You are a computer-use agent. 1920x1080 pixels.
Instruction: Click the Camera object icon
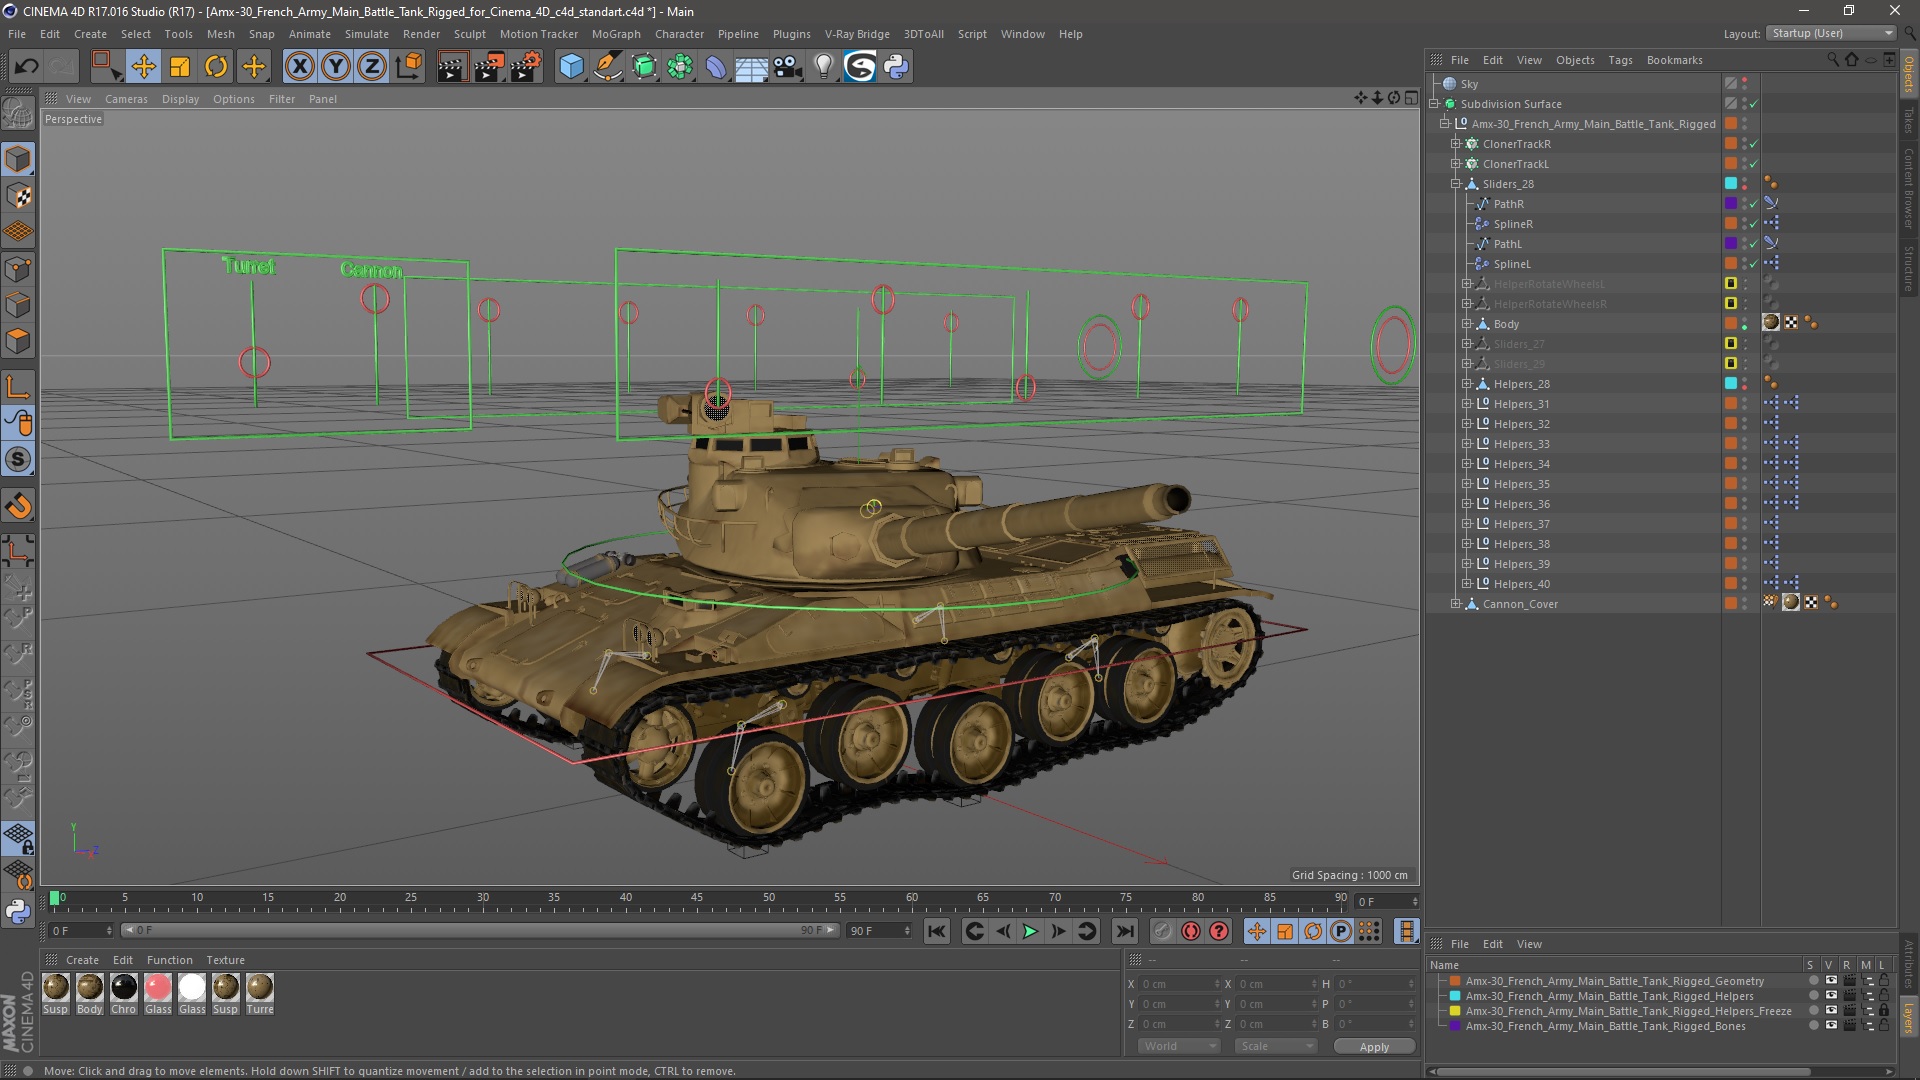(788, 67)
